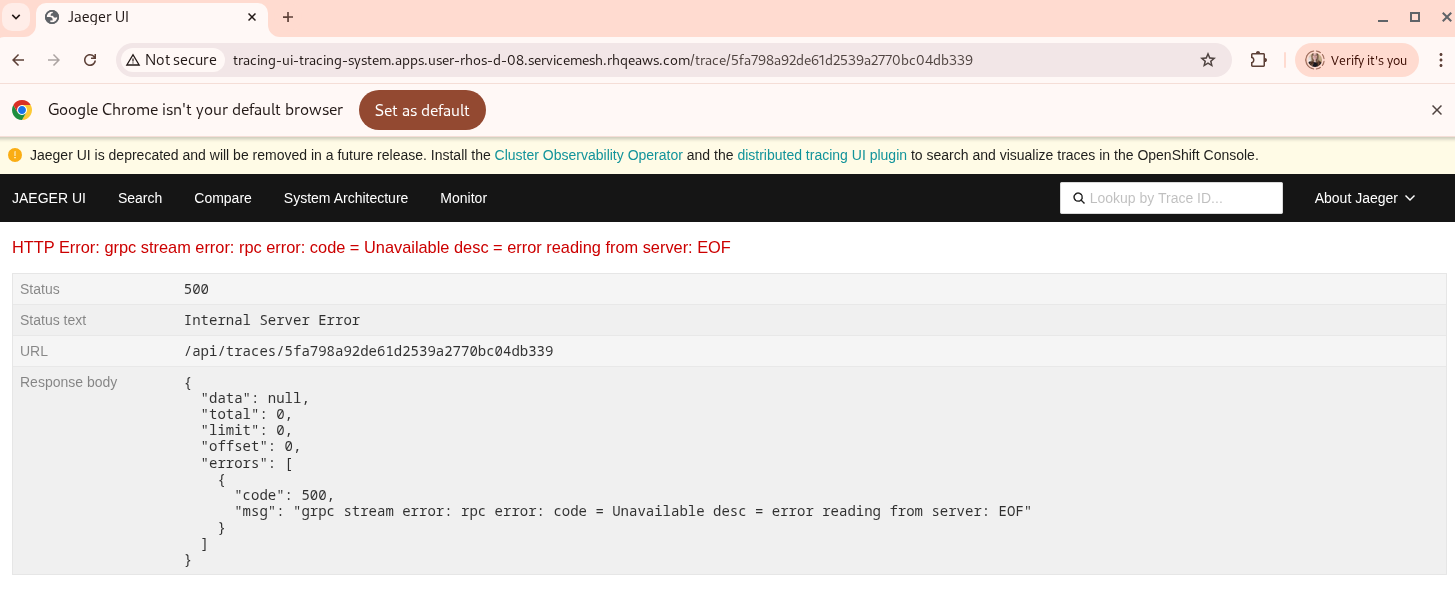Screen dimensions: 1455x609
Task: Minimize the Chrome window
Action: 1383,17
